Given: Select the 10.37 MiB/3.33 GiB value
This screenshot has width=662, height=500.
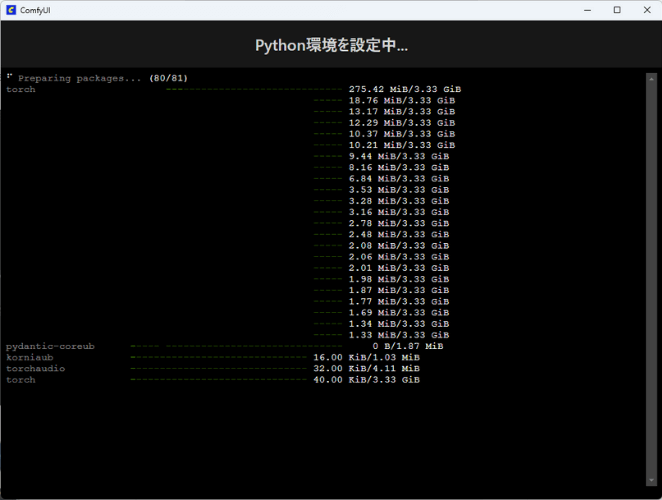Looking at the screenshot, I should pyautogui.click(x=402, y=134).
